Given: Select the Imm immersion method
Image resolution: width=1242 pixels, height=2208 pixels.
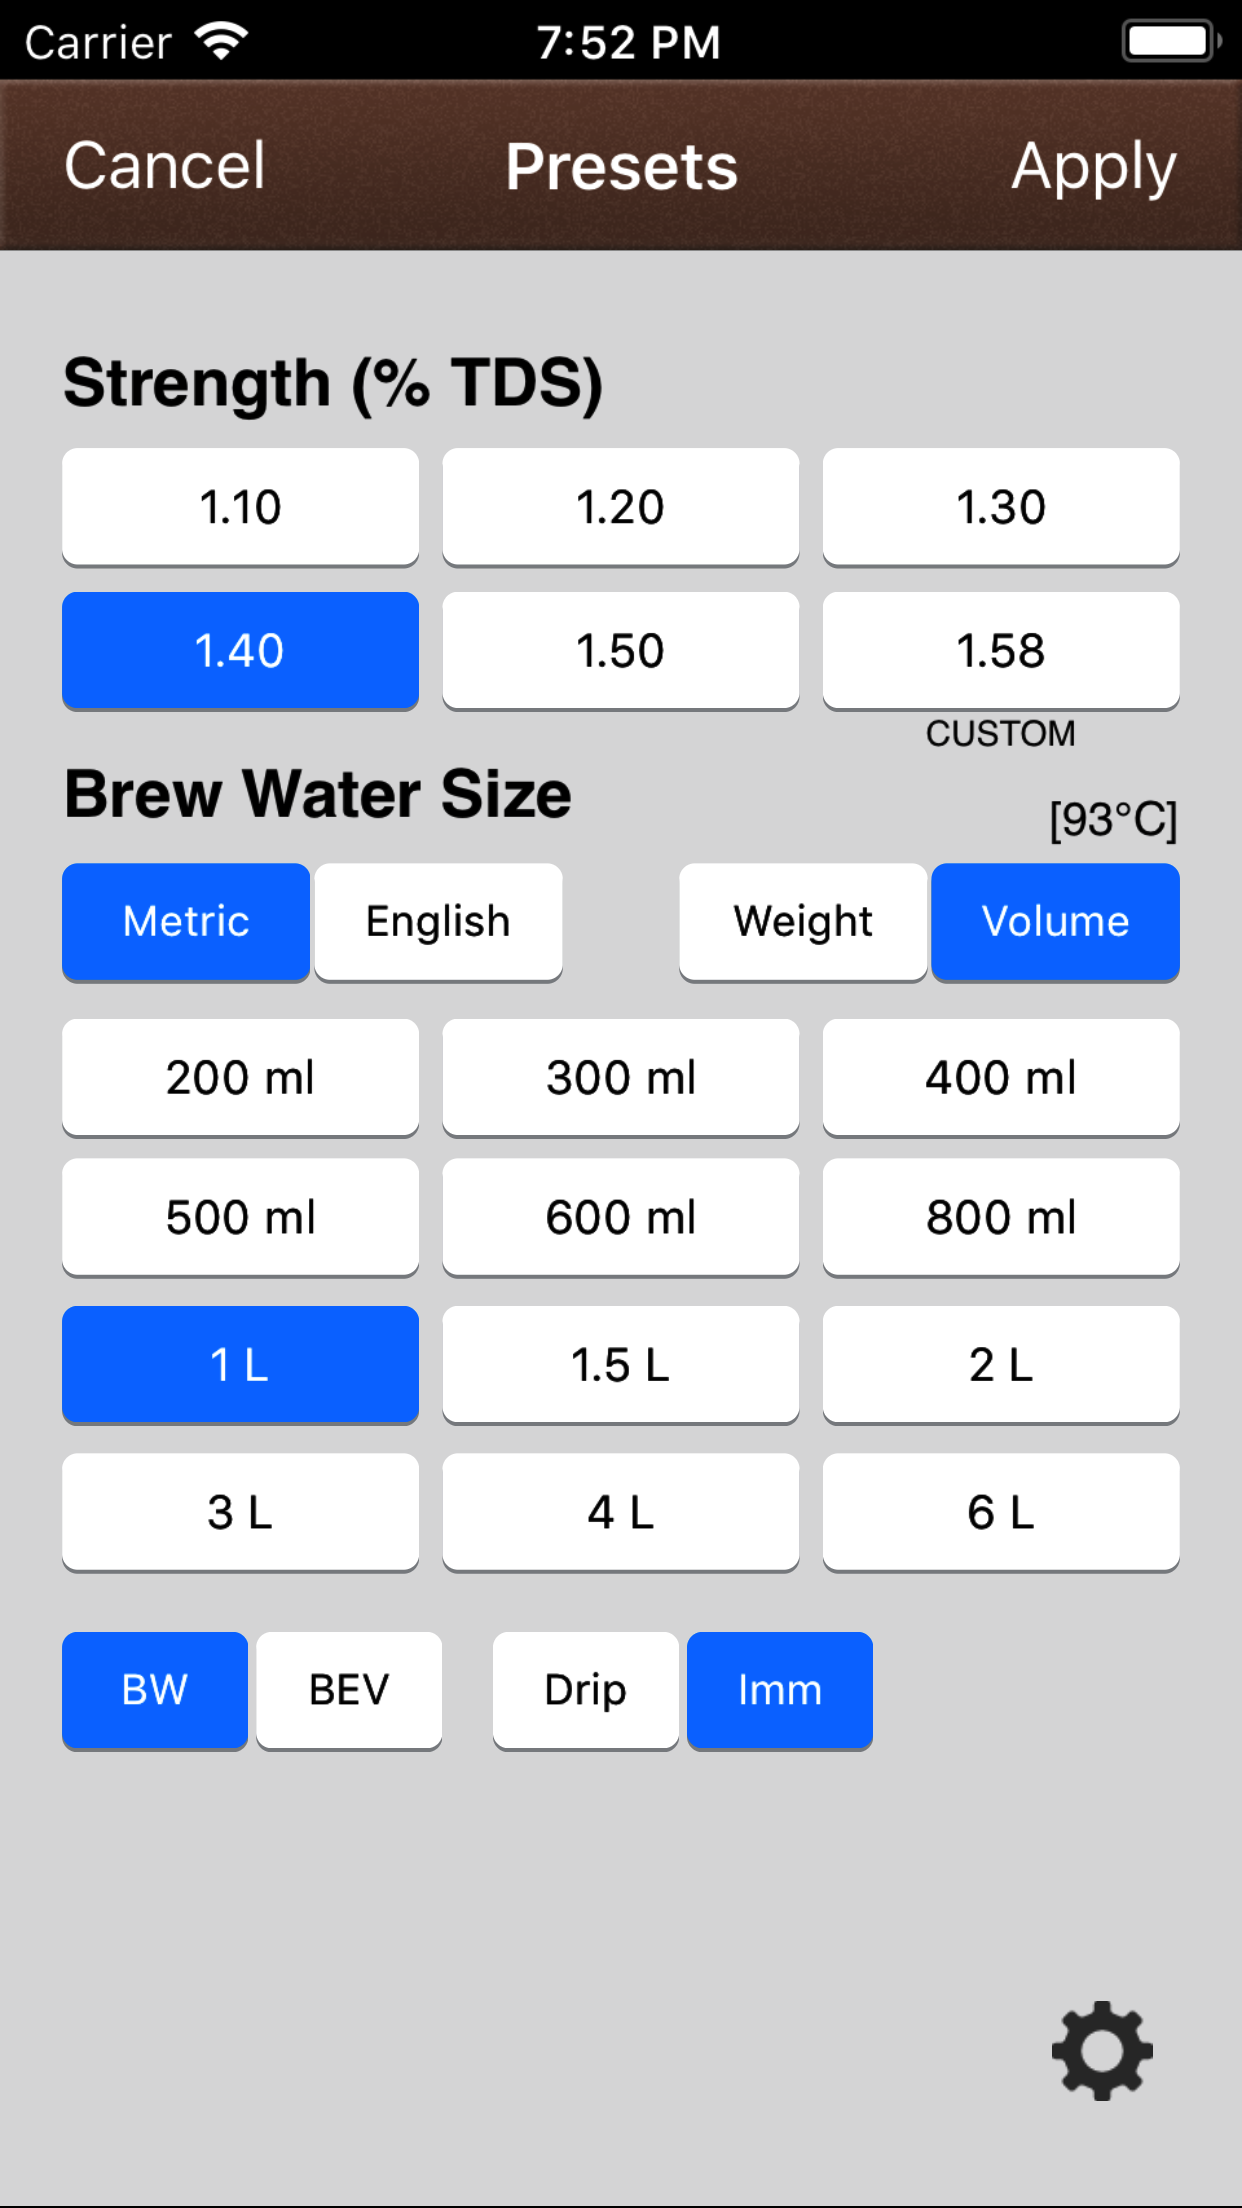Looking at the screenshot, I should (780, 1690).
